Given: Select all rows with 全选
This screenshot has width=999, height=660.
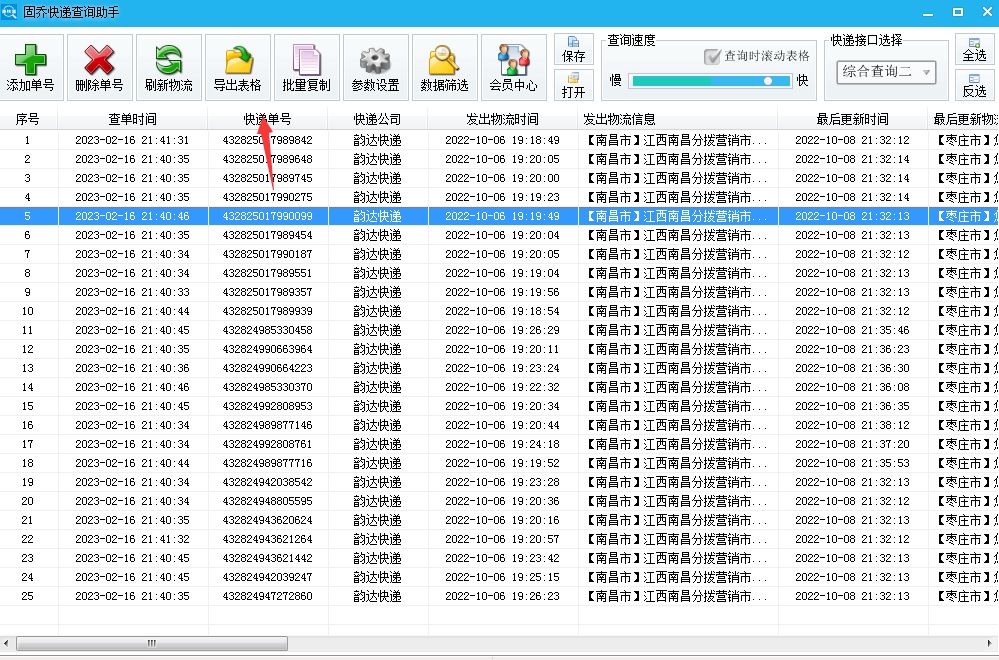Looking at the screenshot, I should pos(974,50).
